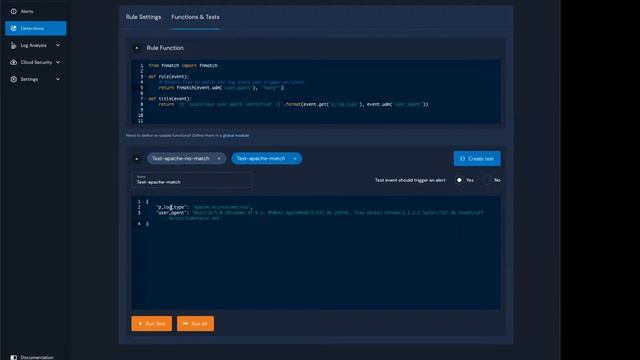
Task: Select the Test-apache-match test tab
Action: pos(261,158)
